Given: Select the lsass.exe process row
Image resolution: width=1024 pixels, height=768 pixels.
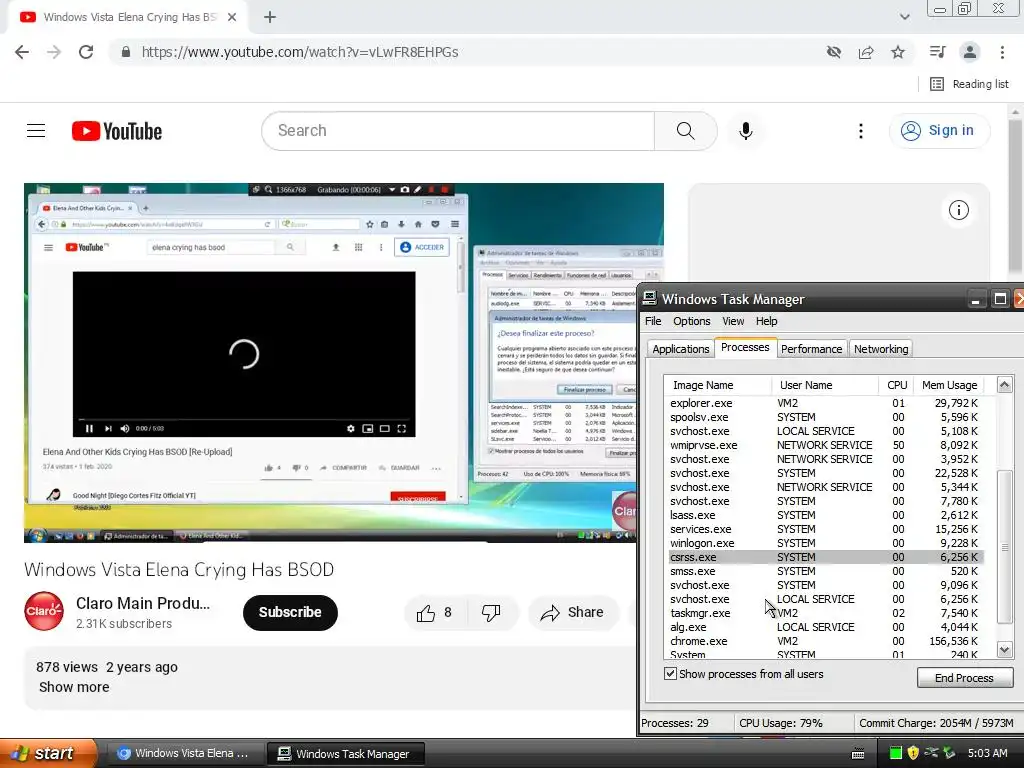Looking at the screenshot, I should (x=824, y=515).
